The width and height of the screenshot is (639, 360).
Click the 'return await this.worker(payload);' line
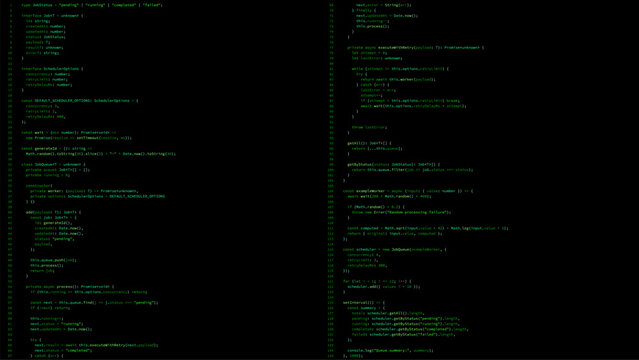point(398,79)
